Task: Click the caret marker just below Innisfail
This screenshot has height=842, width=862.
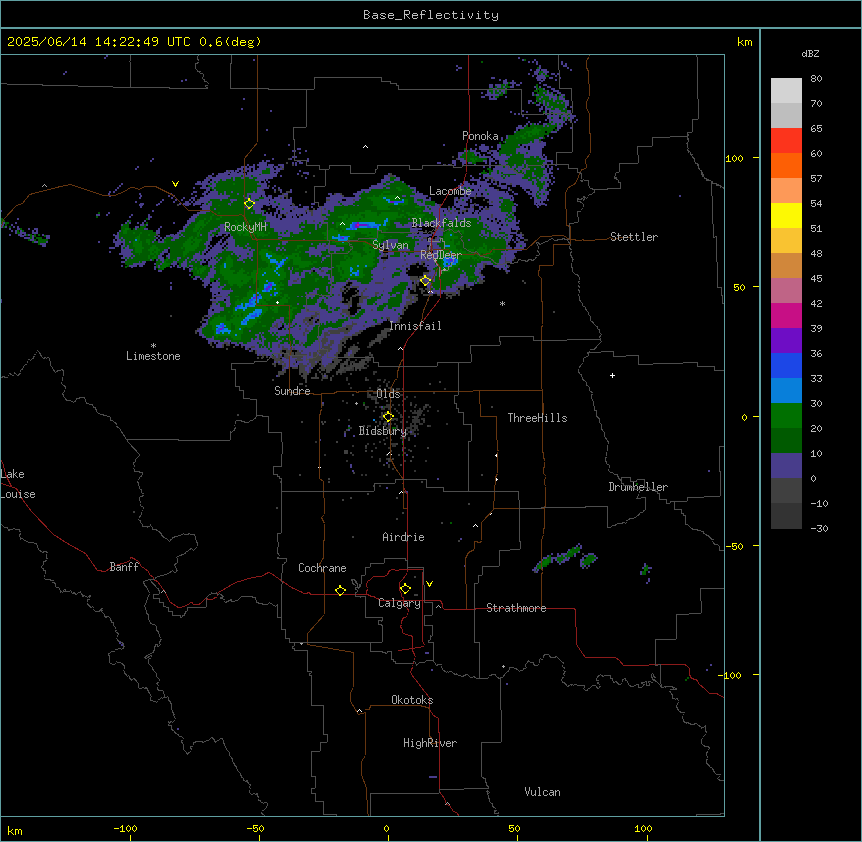Action: click(400, 348)
